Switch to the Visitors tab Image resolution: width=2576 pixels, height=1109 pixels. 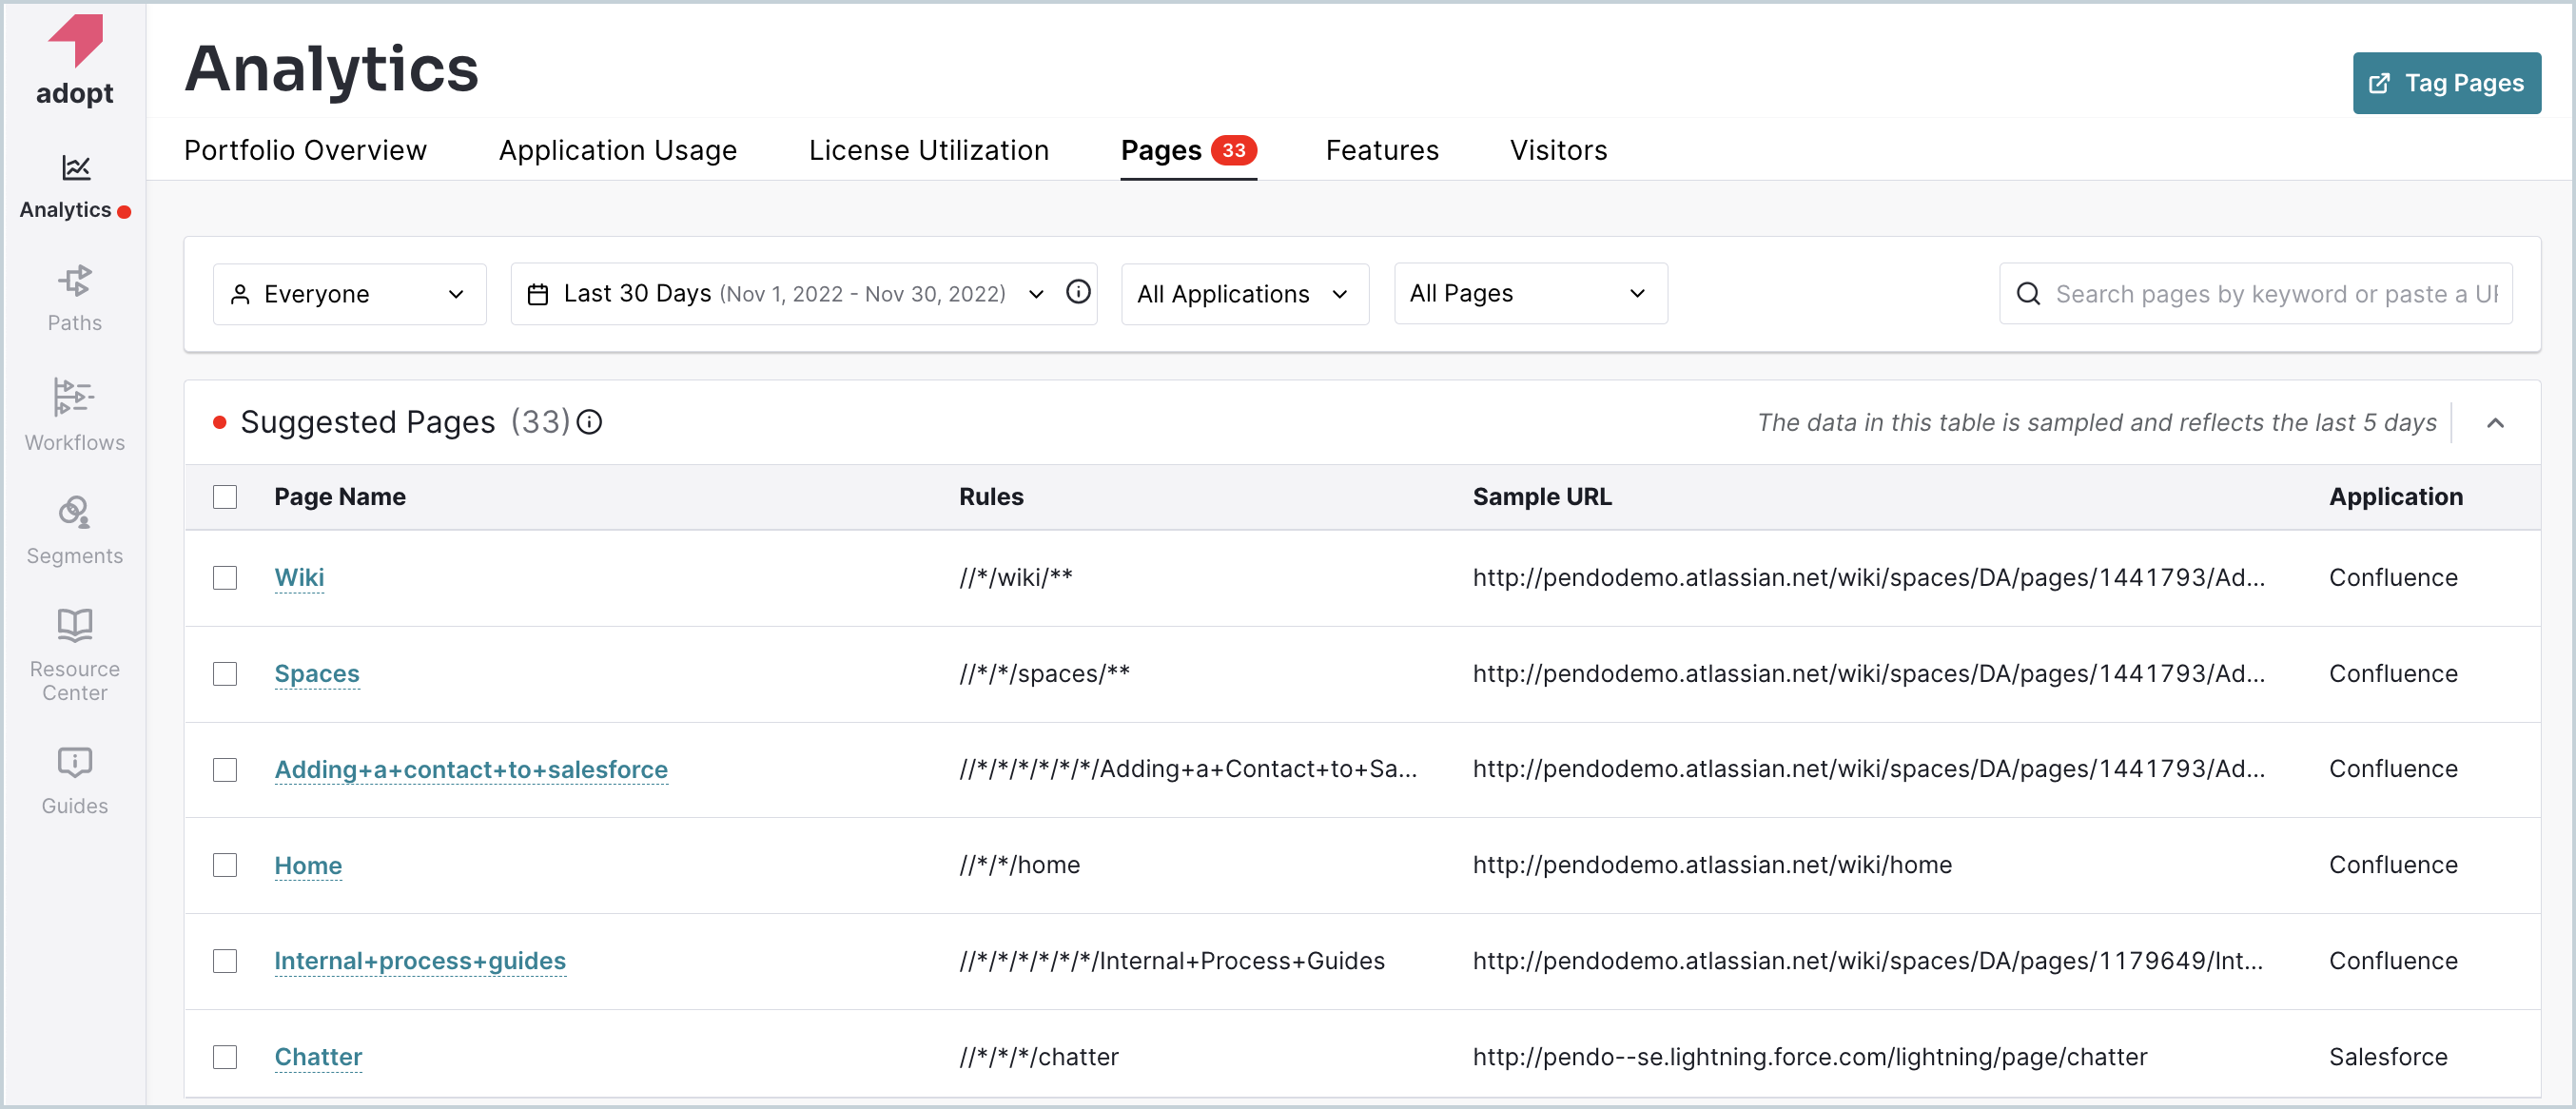click(1558, 150)
